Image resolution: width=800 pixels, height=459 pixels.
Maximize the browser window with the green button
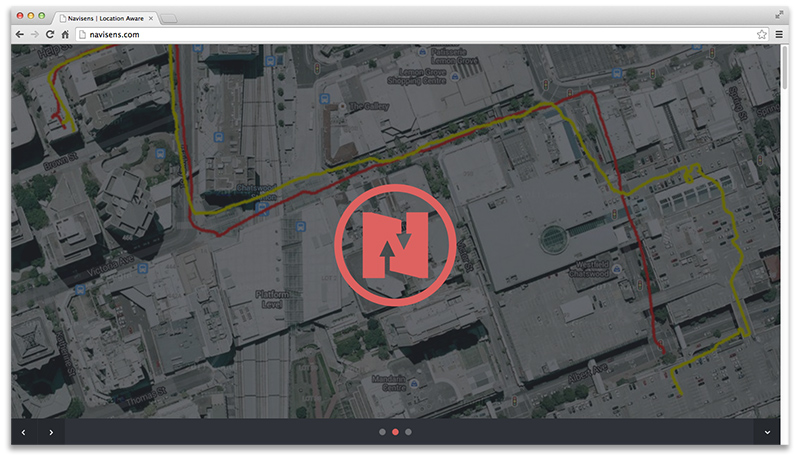[42, 16]
